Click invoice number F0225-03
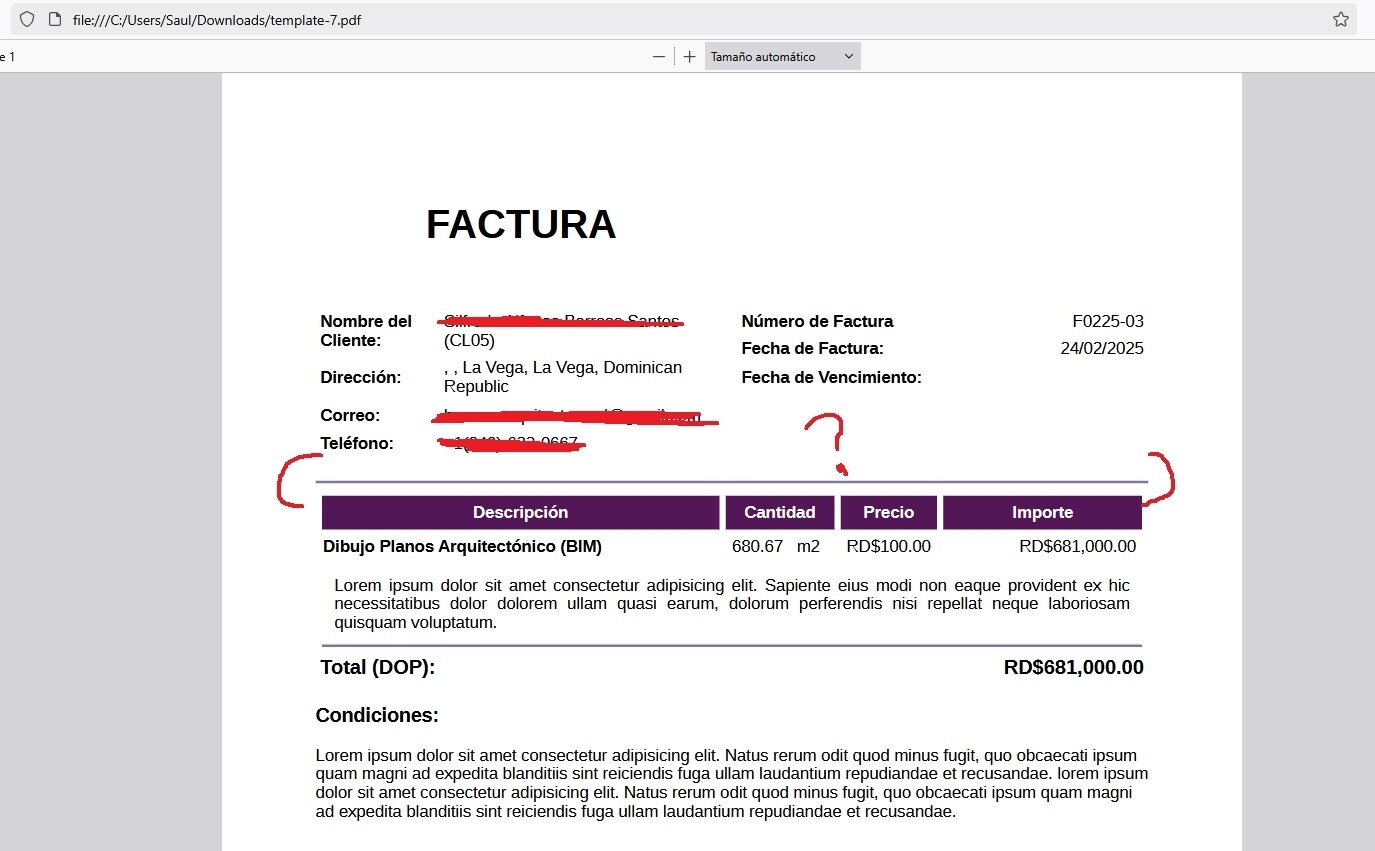This screenshot has width=1375, height=851. [1108, 321]
